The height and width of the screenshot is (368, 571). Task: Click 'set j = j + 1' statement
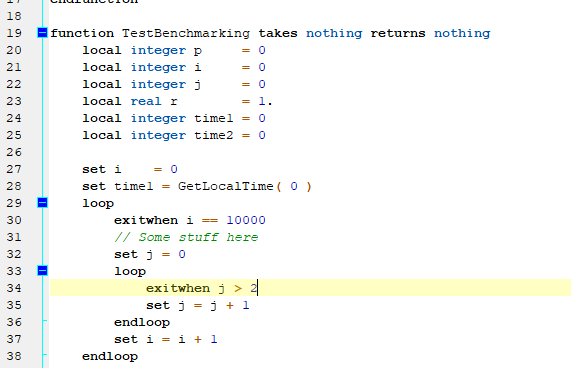point(198,305)
